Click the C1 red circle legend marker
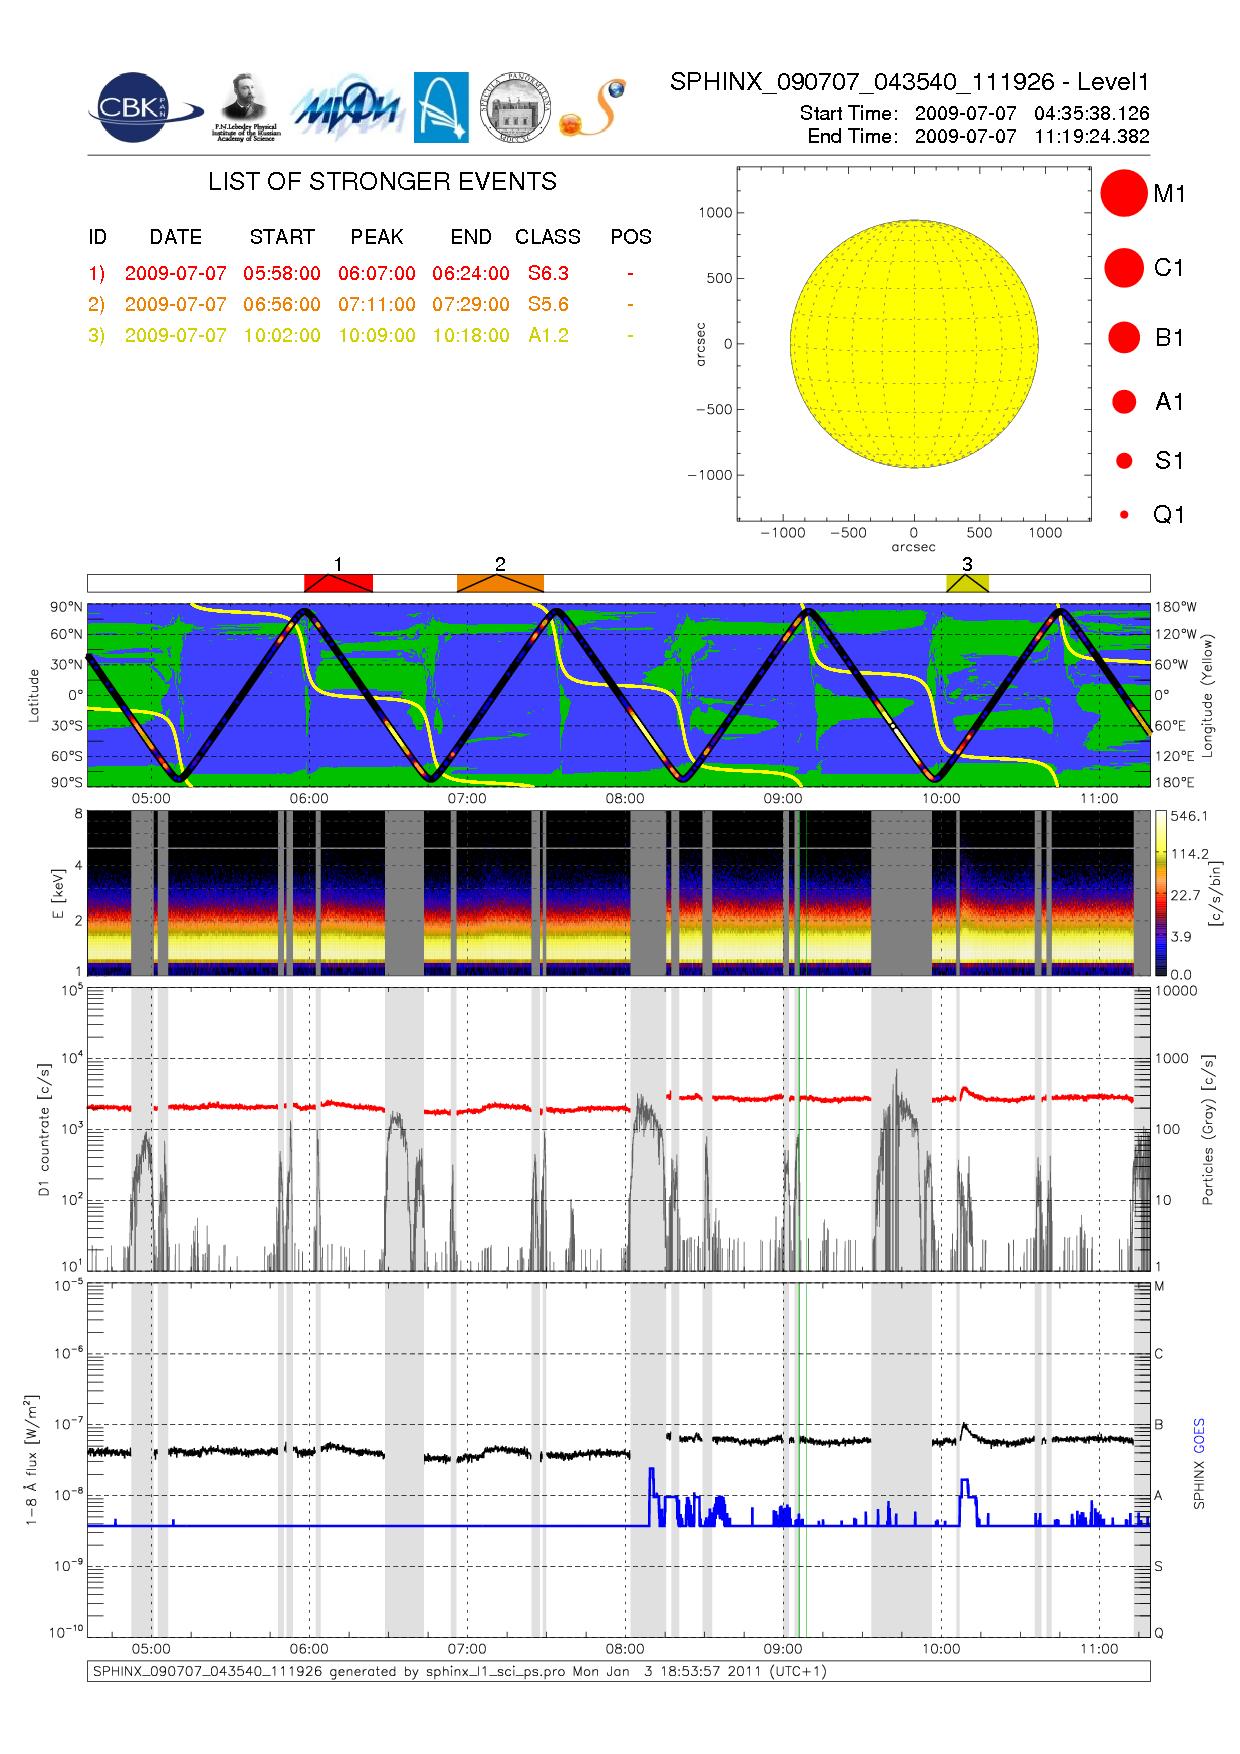1240x1754 pixels. pyautogui.click(x=1123, y=267)
